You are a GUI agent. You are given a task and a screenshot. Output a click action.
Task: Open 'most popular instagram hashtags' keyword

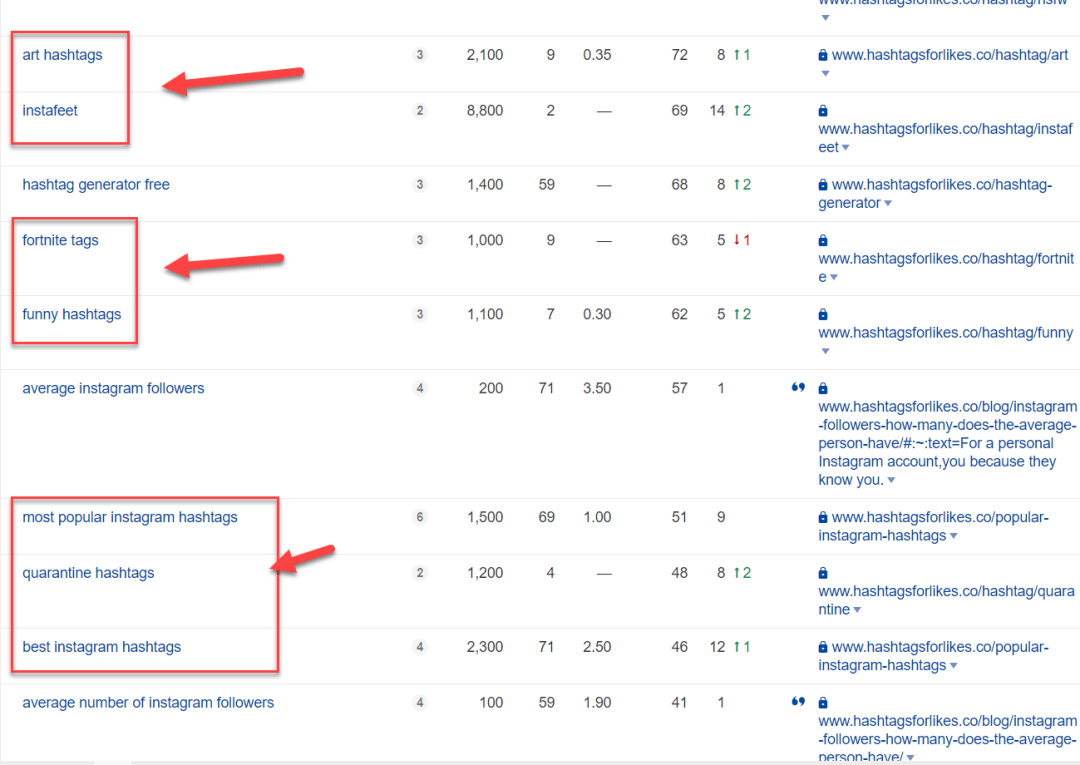129,517
